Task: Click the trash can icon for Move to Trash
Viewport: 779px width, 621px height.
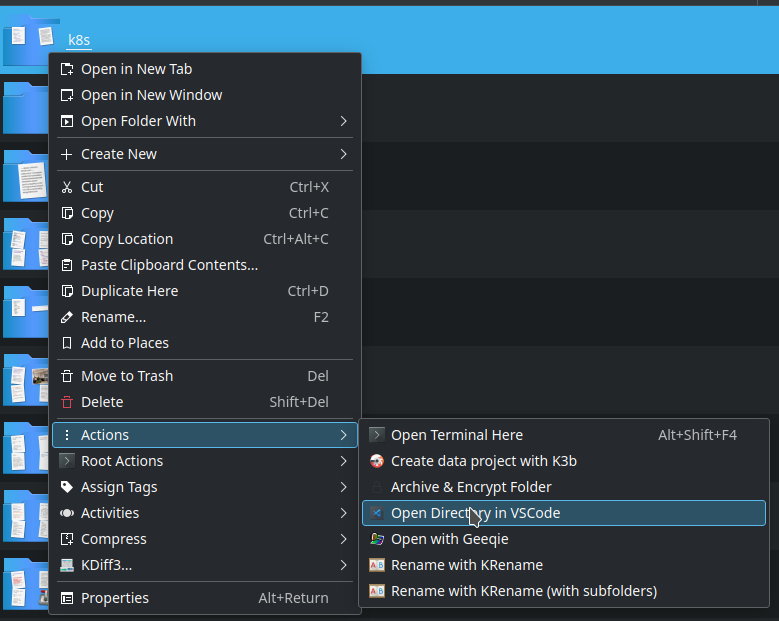Action: 67,376
